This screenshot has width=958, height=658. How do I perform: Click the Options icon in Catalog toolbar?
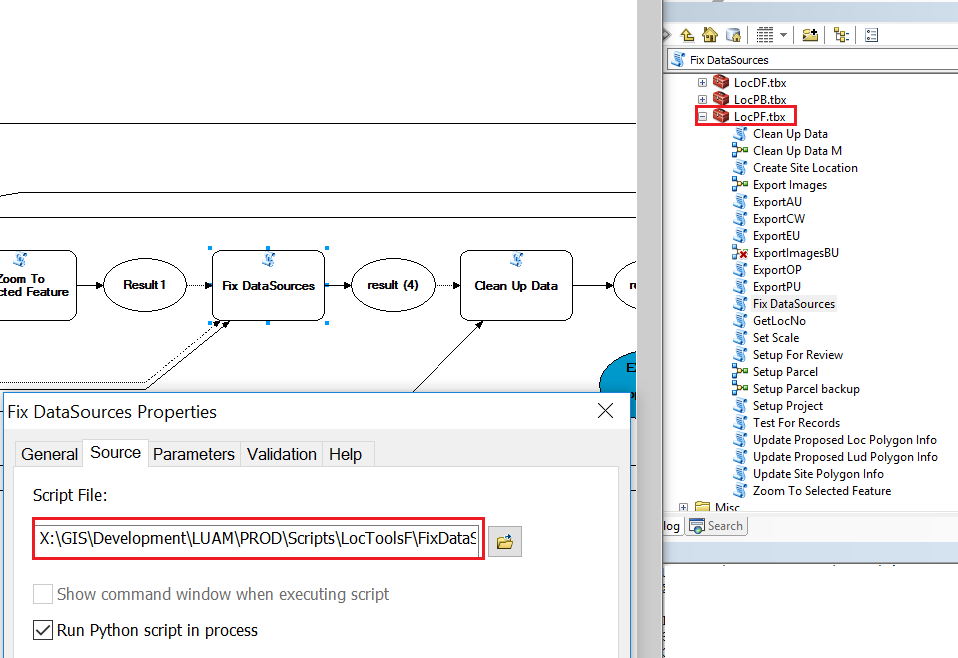tap(872, 35)
